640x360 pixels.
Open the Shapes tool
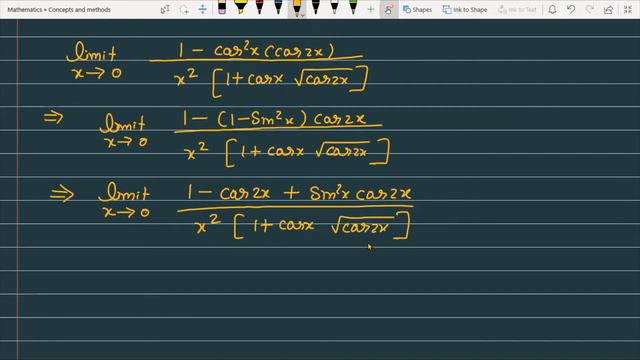tap(417, 9)
